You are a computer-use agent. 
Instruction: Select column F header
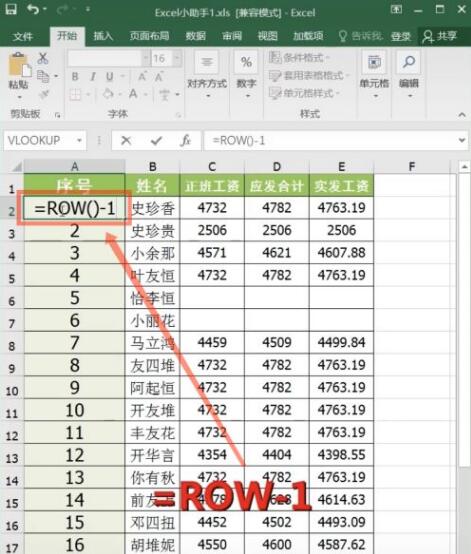412,166
